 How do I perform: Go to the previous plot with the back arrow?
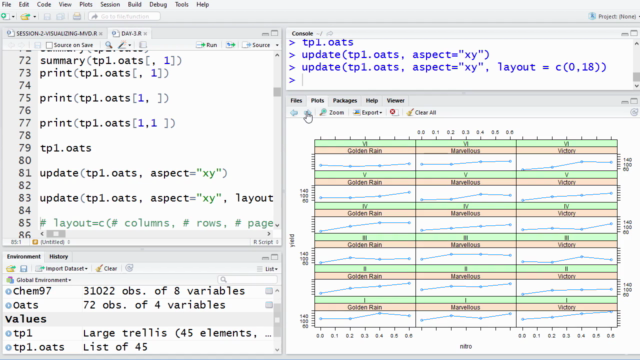tap(294, 112)
